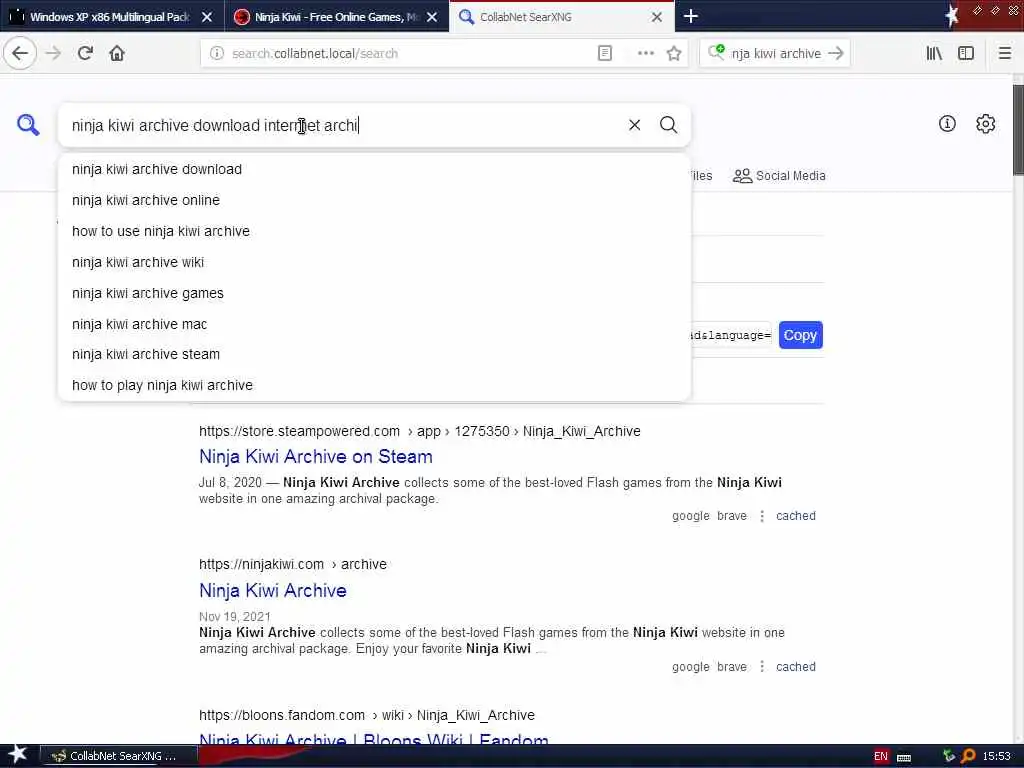
Task: Choose suggestion 'ninja kiwi archive games'
Action: pos(374,293)
